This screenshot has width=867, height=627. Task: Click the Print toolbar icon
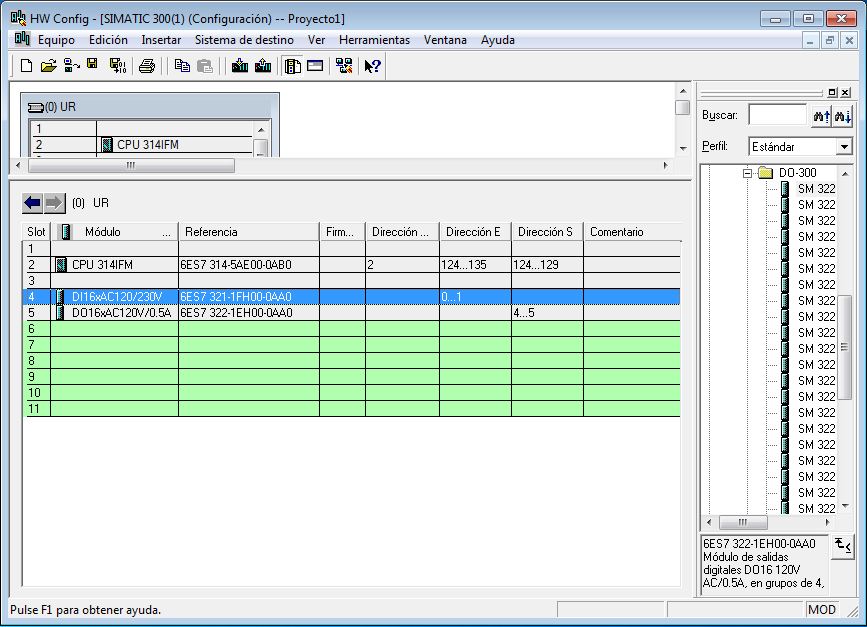click(147, 66)
